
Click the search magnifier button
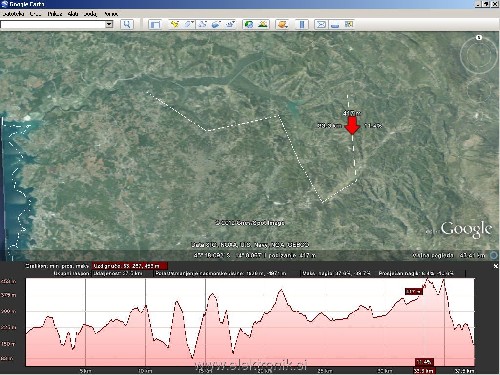[127, 24]
